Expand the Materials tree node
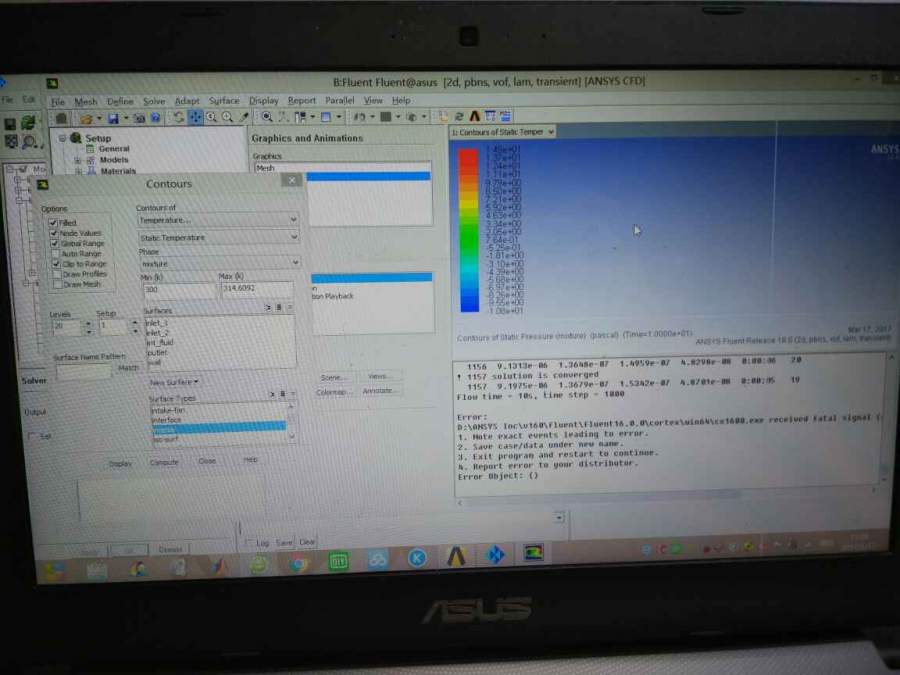The width and height of the screenshot is (900, 675). pyautogui.click(x=79, y=171)
